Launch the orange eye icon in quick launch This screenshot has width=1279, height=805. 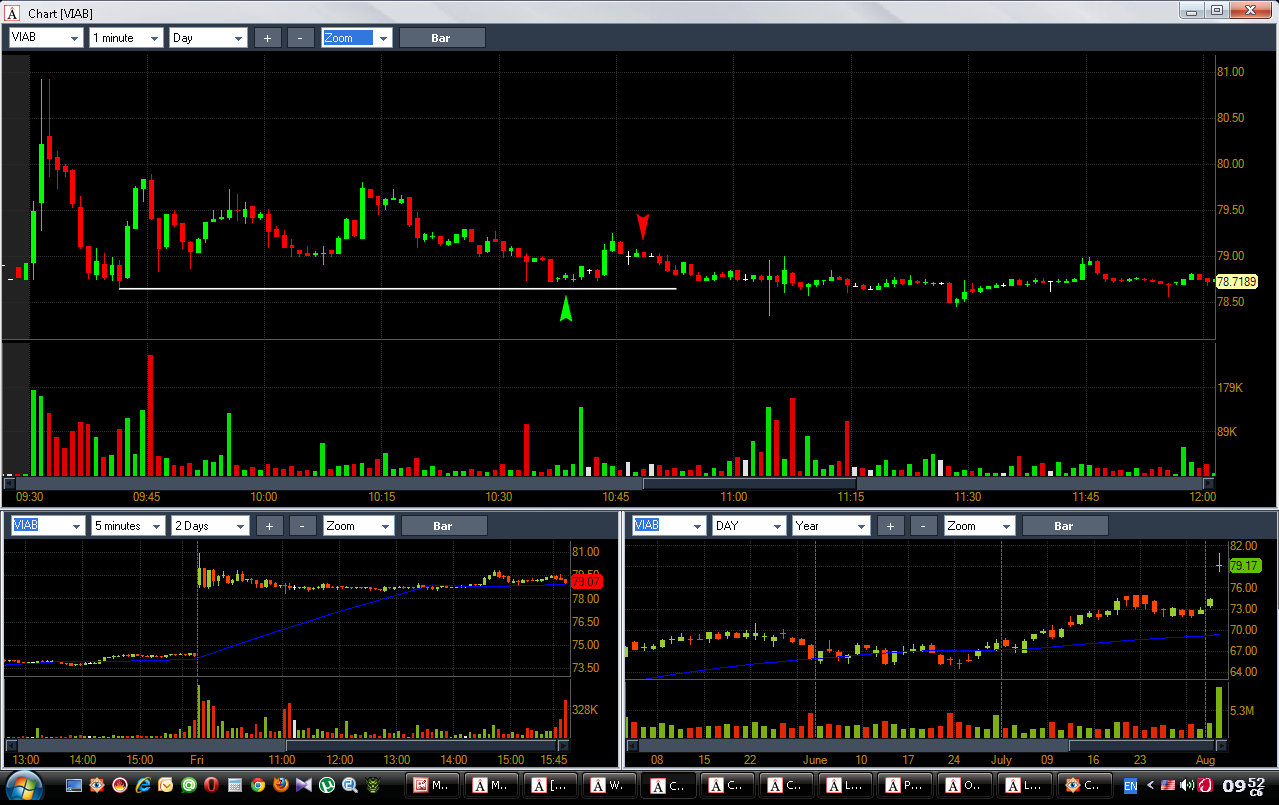click(x=97, y=785)
